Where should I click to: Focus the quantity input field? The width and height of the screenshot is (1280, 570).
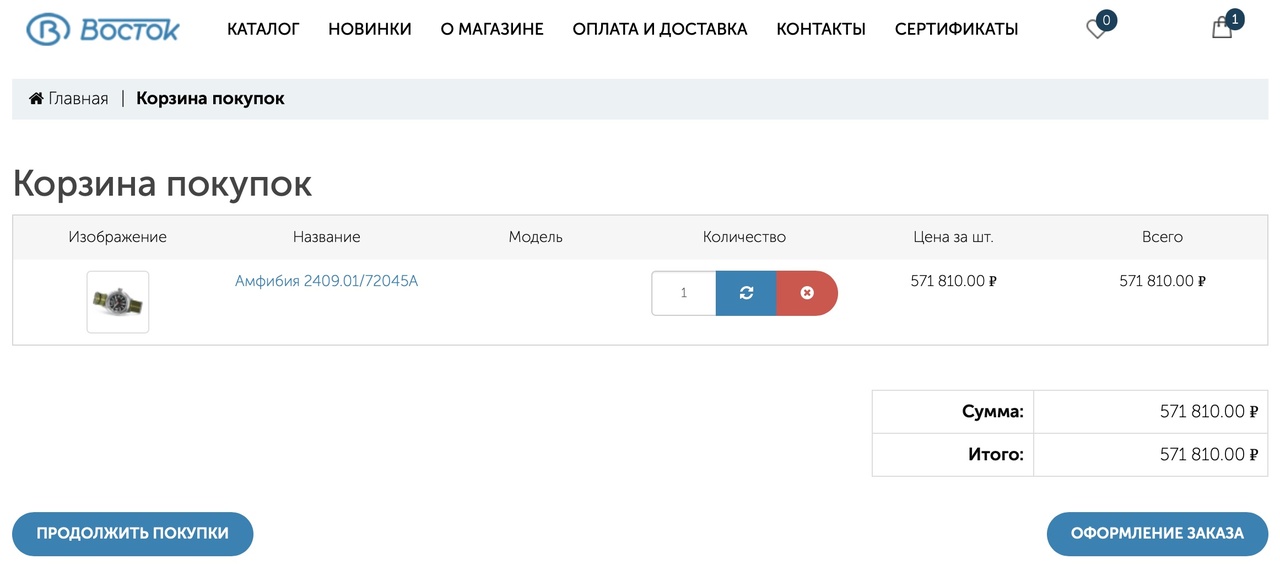coord(684,293)
